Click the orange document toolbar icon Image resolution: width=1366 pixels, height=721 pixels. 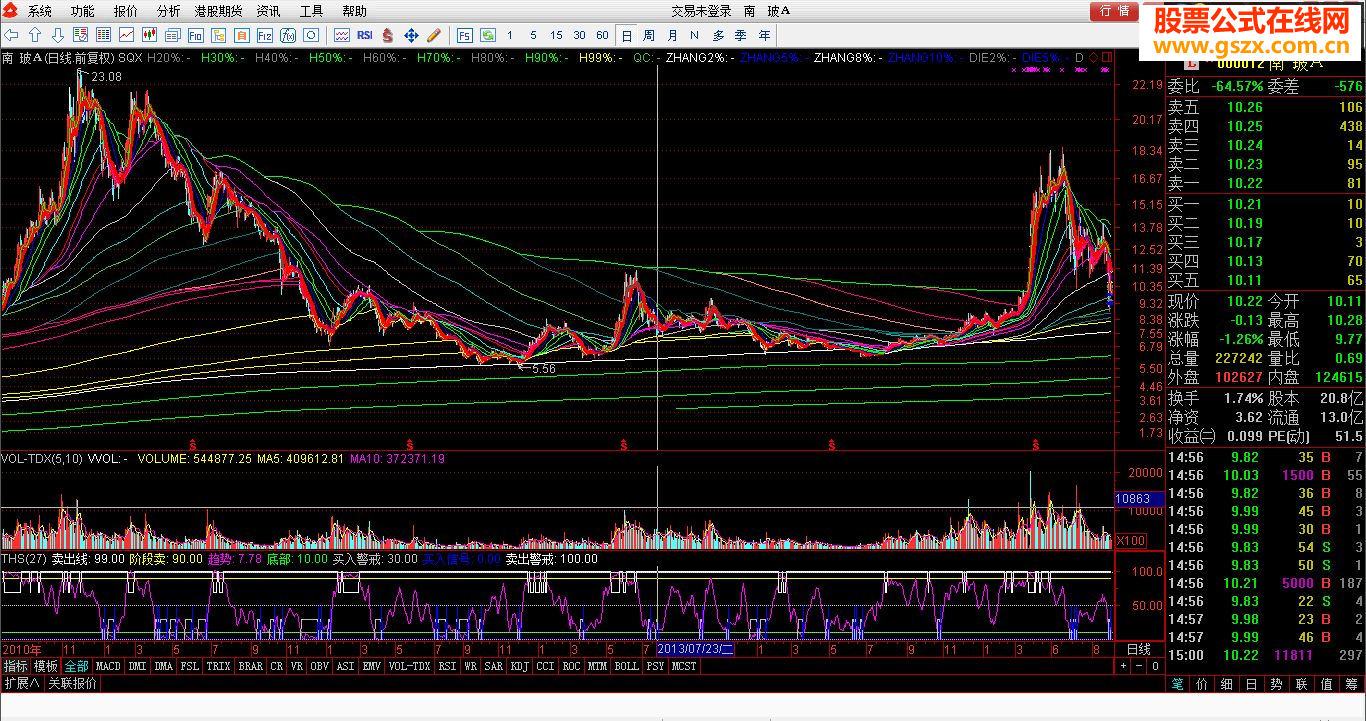242,35
